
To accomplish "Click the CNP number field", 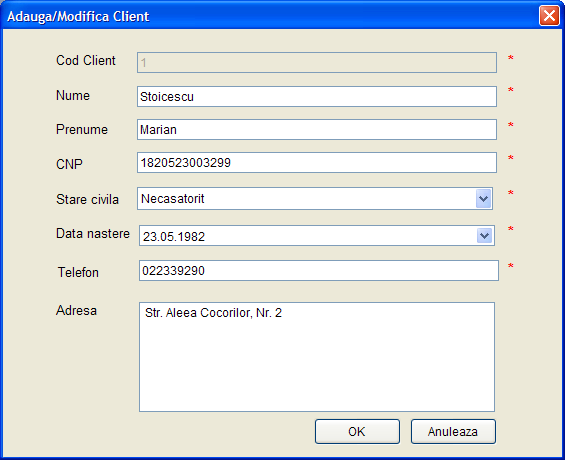I will point(317,162).
